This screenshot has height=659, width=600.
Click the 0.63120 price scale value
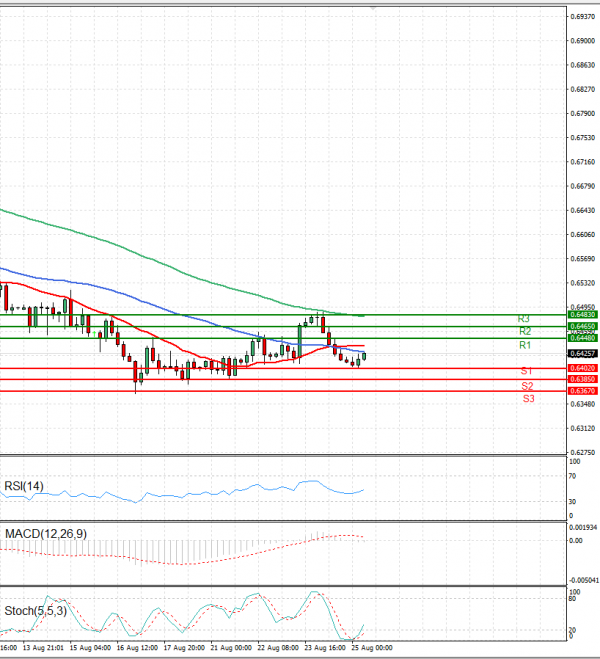(583, 428)
